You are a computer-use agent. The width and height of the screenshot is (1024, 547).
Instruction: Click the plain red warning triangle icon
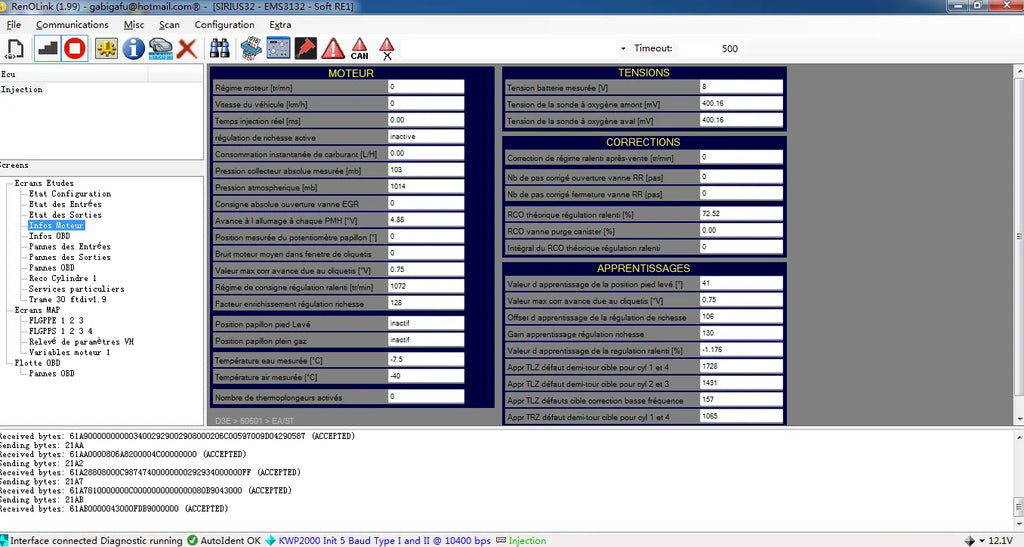pyautogui.click(x=333, y=48)
